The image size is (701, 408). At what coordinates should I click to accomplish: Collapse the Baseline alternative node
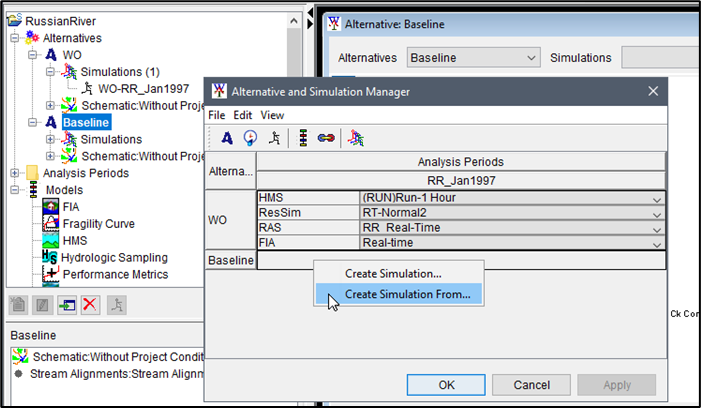pos(33,122)
